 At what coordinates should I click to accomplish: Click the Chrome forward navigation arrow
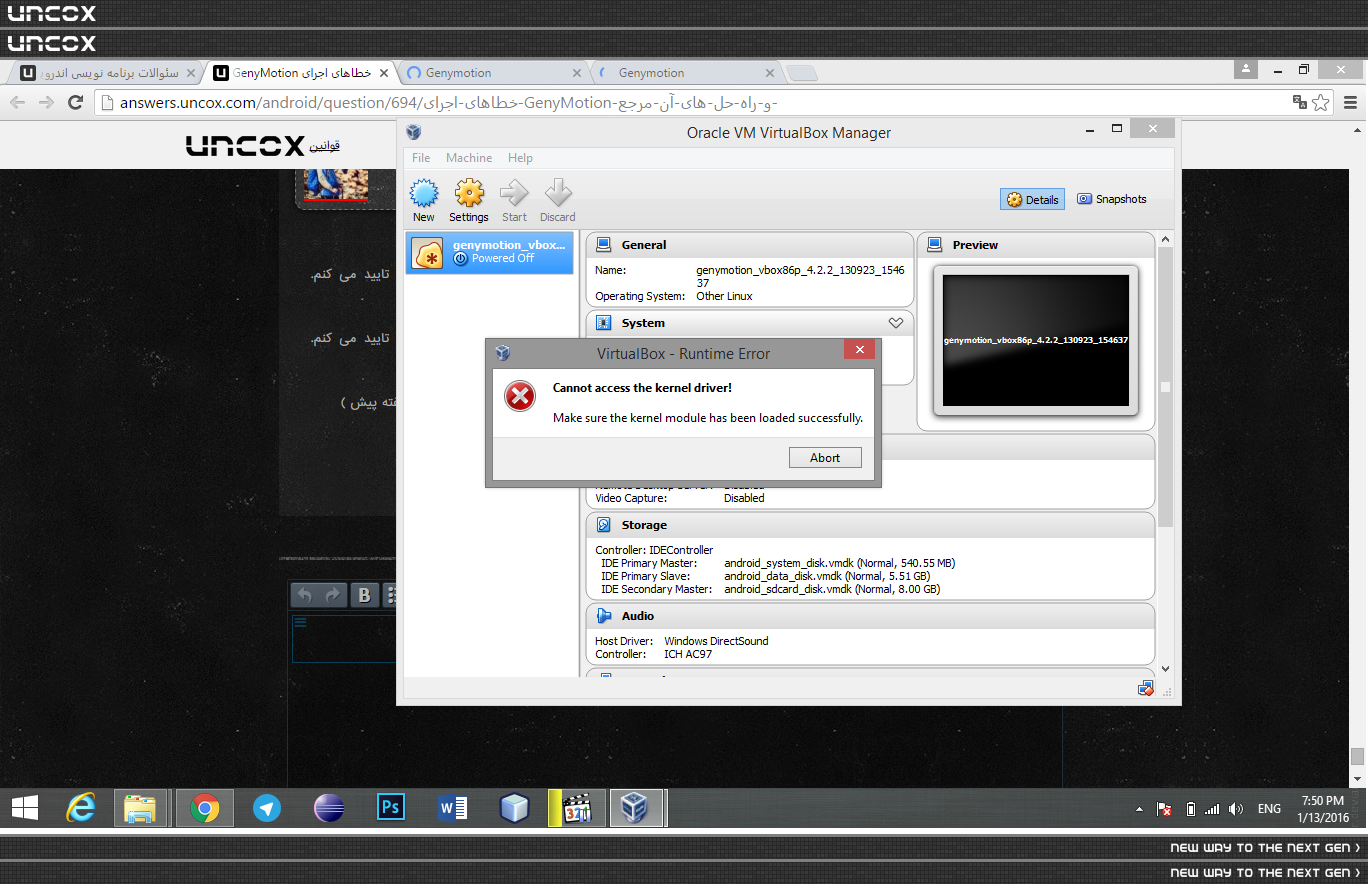pyautogui.click(x=46, y=102)
